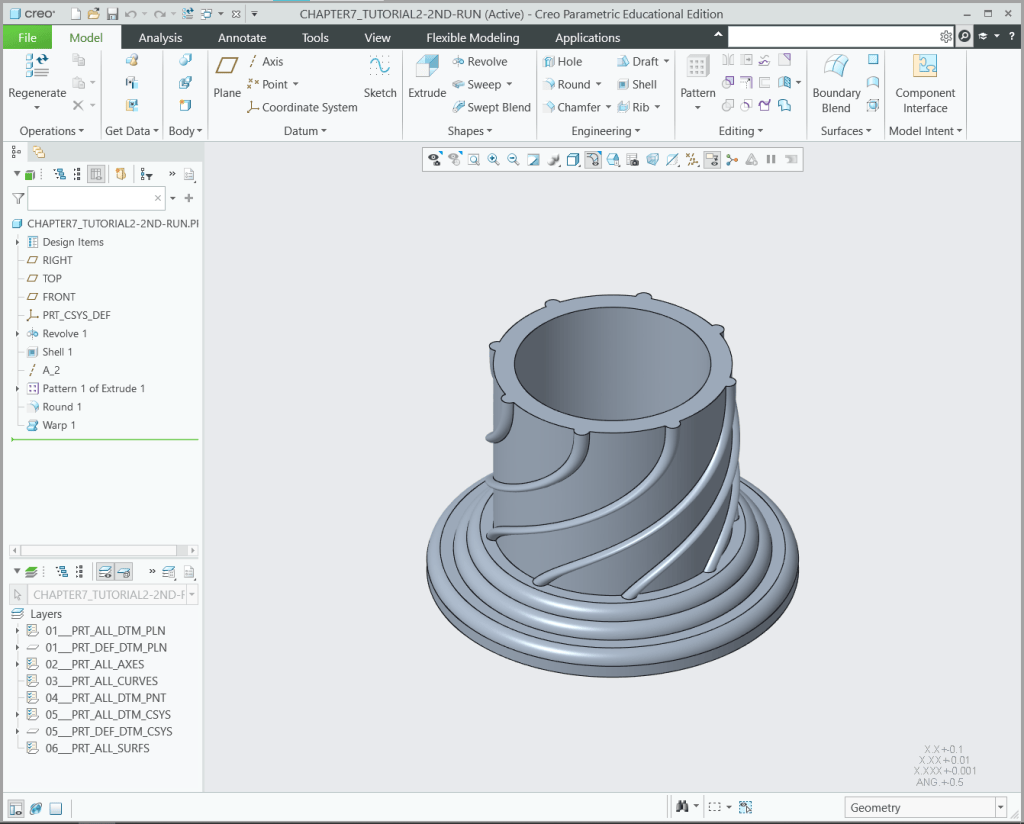Start the Sketch tool
The image size is (1024, 824).
click(x=380, y=76)
